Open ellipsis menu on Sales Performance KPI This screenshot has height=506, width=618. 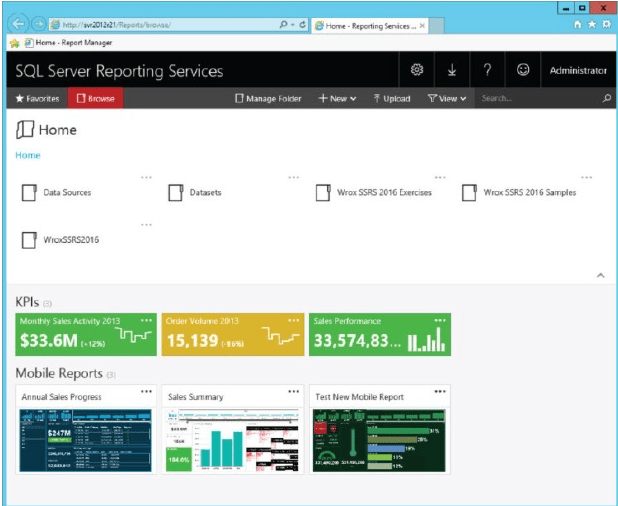click(440, 320)
